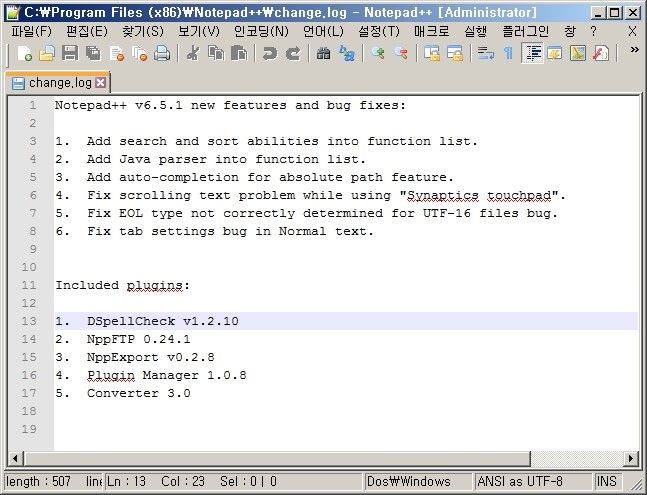Click the line 'Converter 3.0'
This screenshot has height=495, width=647.
(139, 393)
